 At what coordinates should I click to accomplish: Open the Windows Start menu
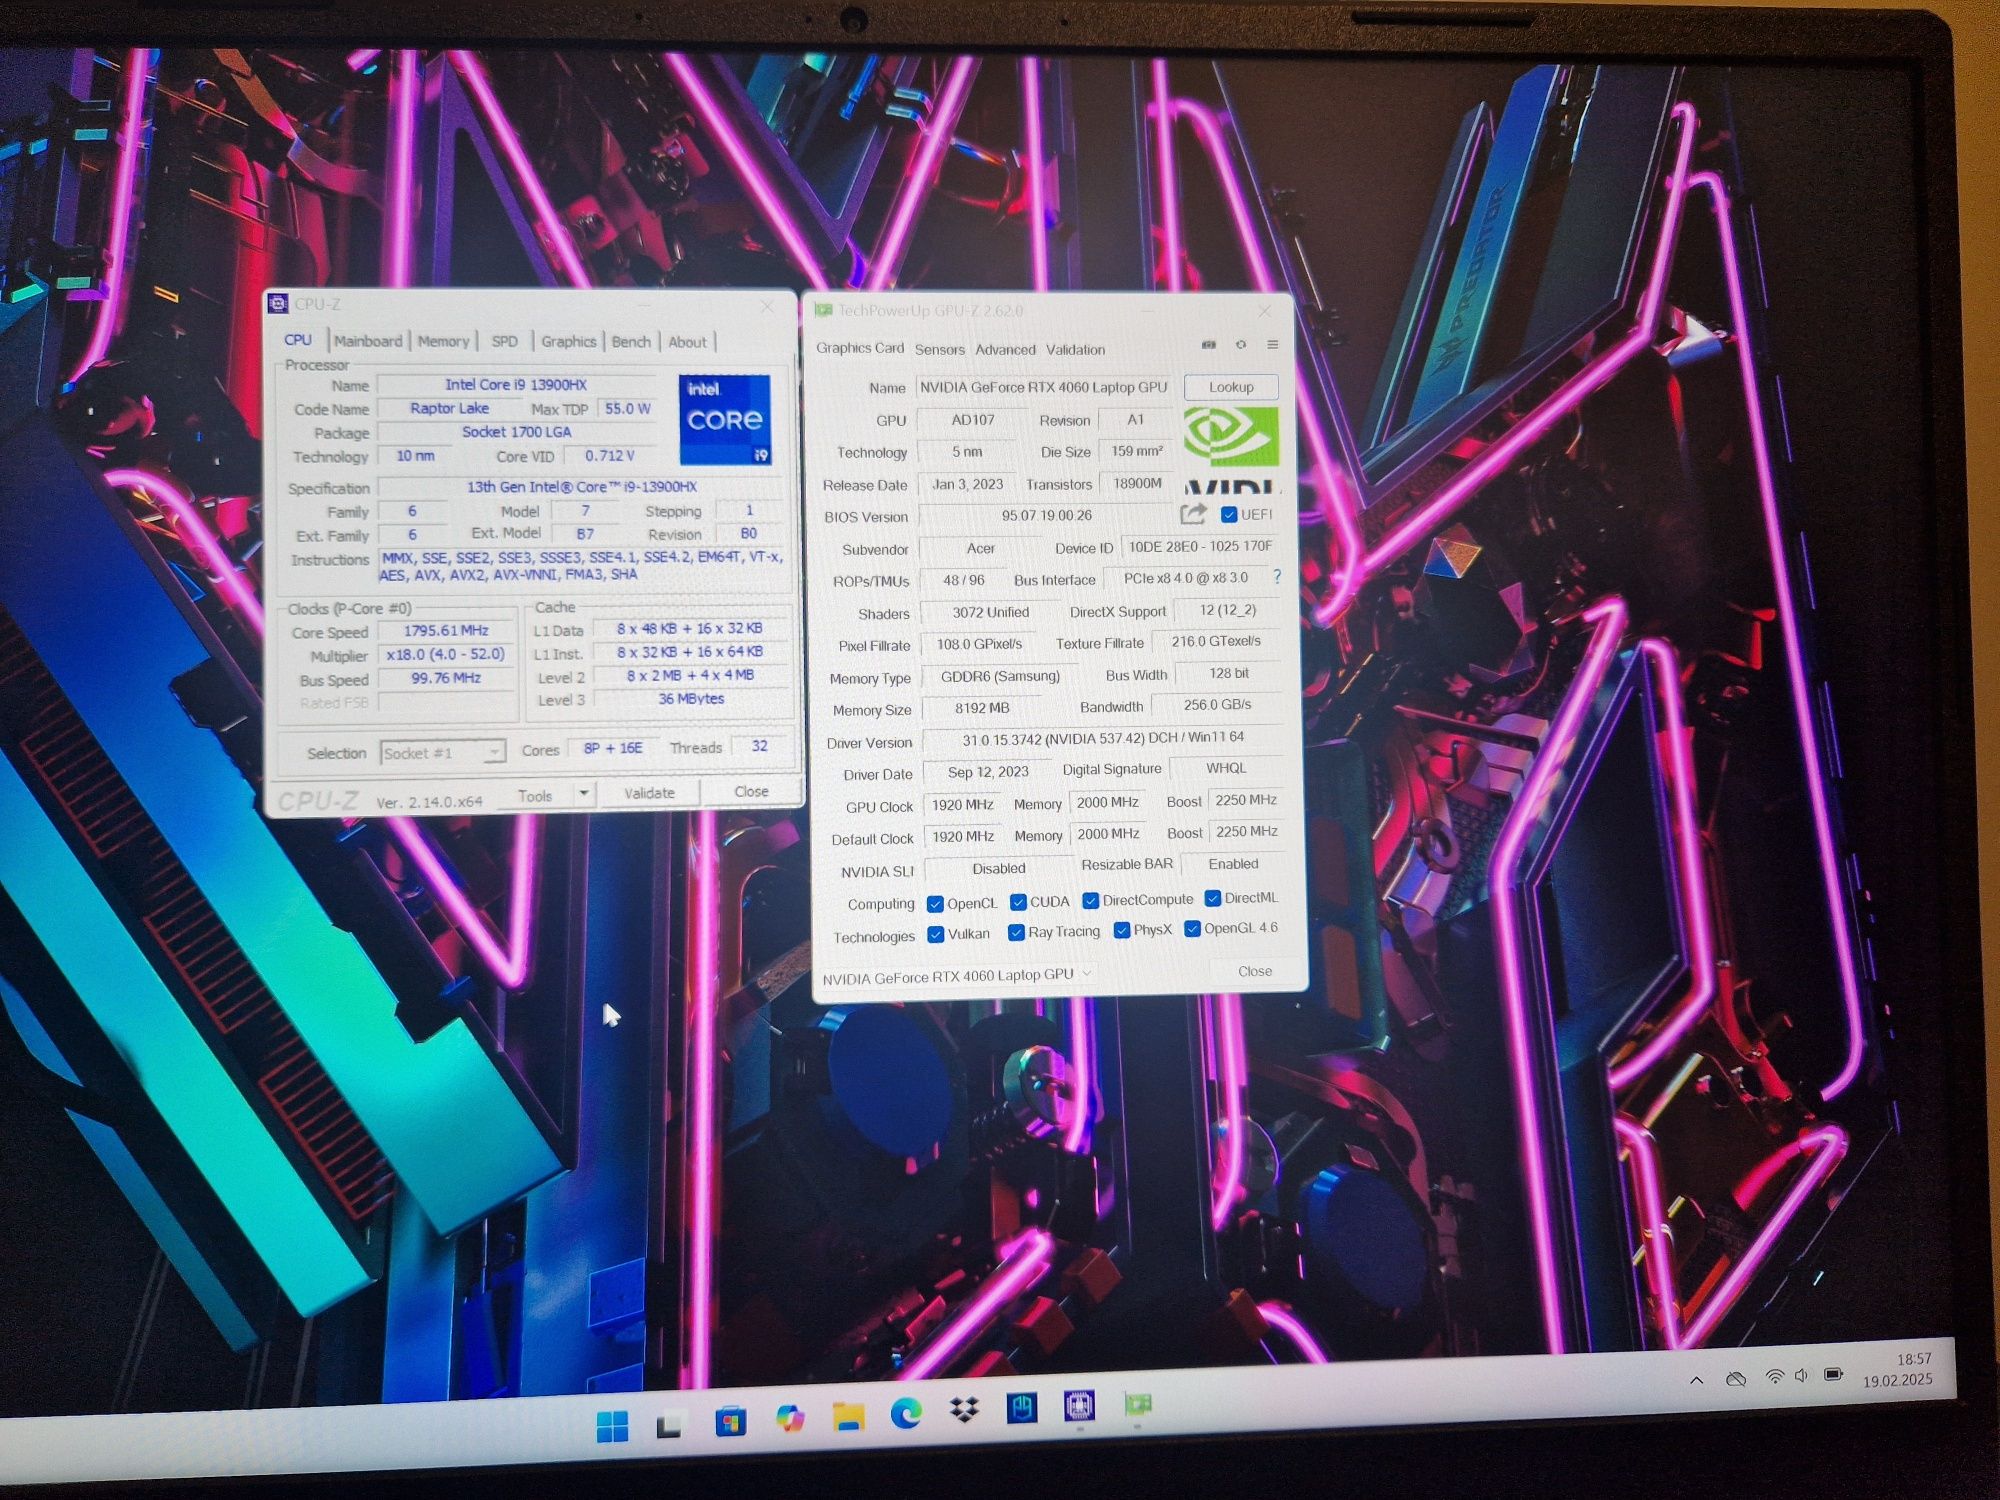click(x=612, y=1426)
